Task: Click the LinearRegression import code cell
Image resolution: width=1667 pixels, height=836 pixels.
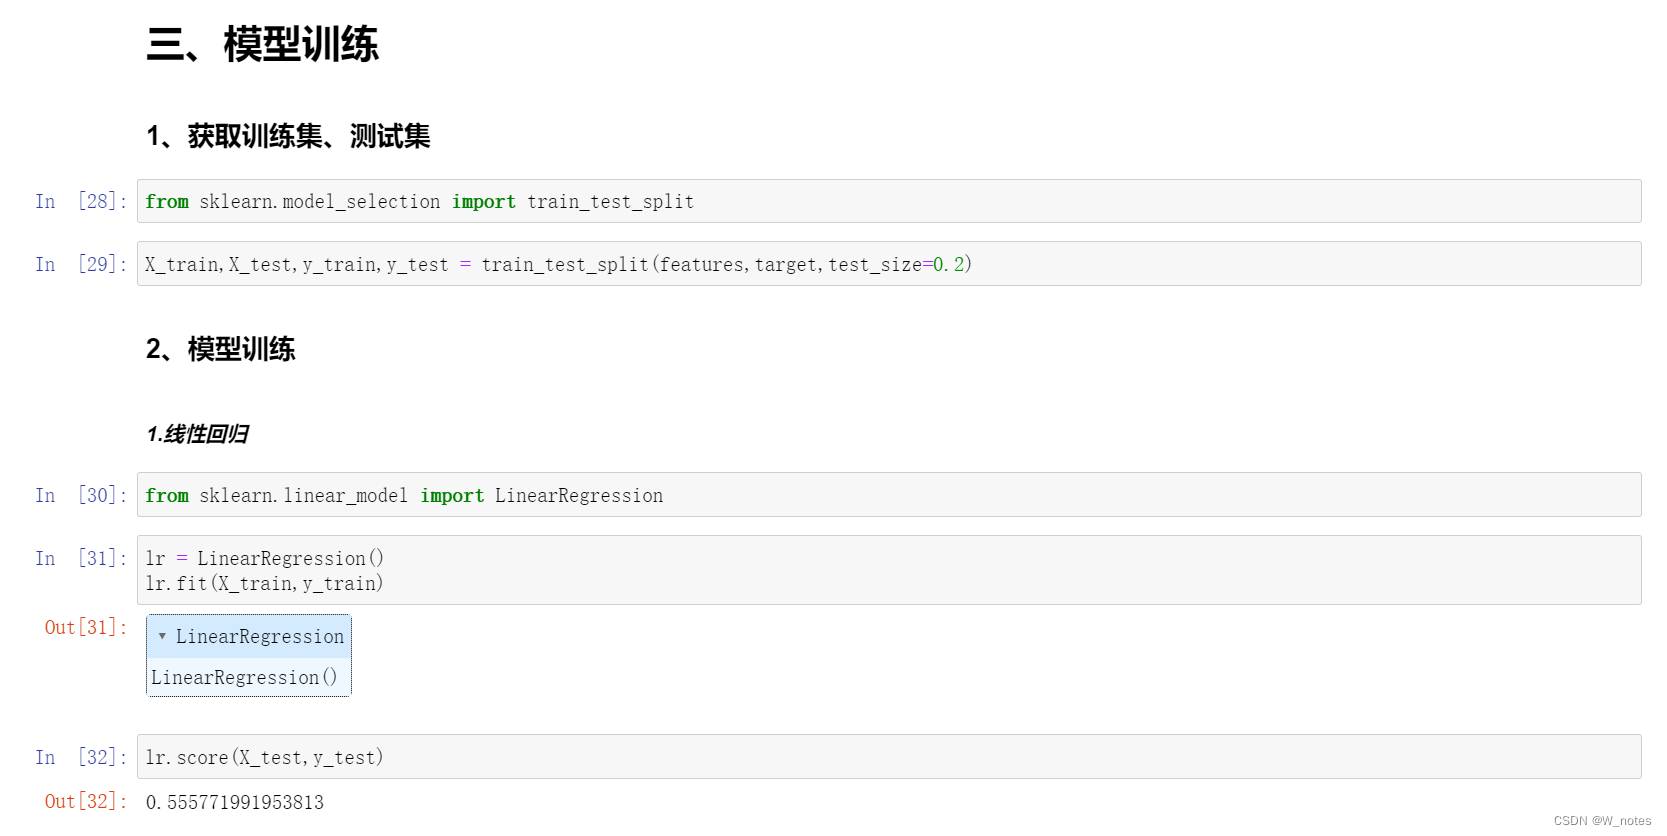Action: 889,495
